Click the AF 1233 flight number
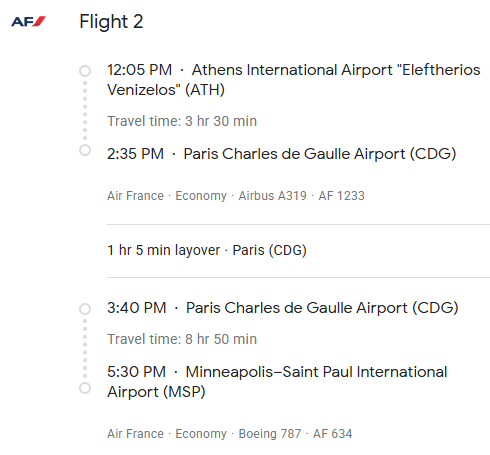 341,196
